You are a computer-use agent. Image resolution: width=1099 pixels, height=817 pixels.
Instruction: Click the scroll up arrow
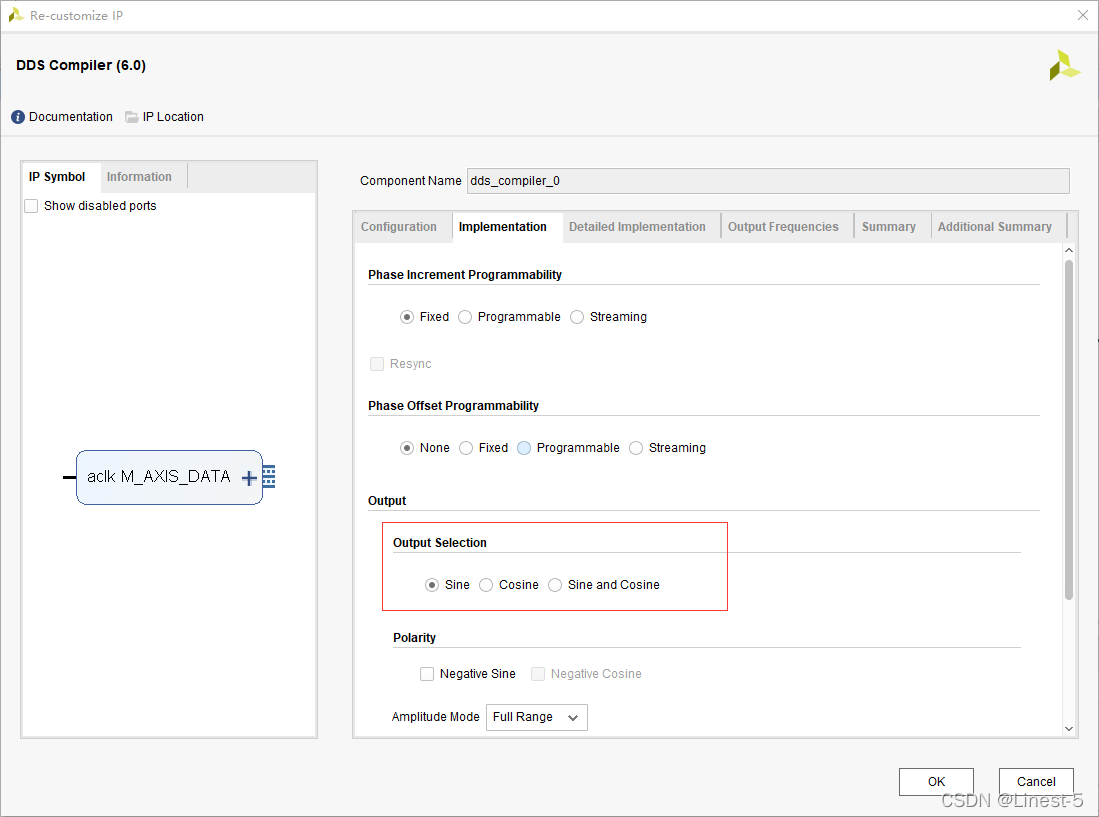1069,250
